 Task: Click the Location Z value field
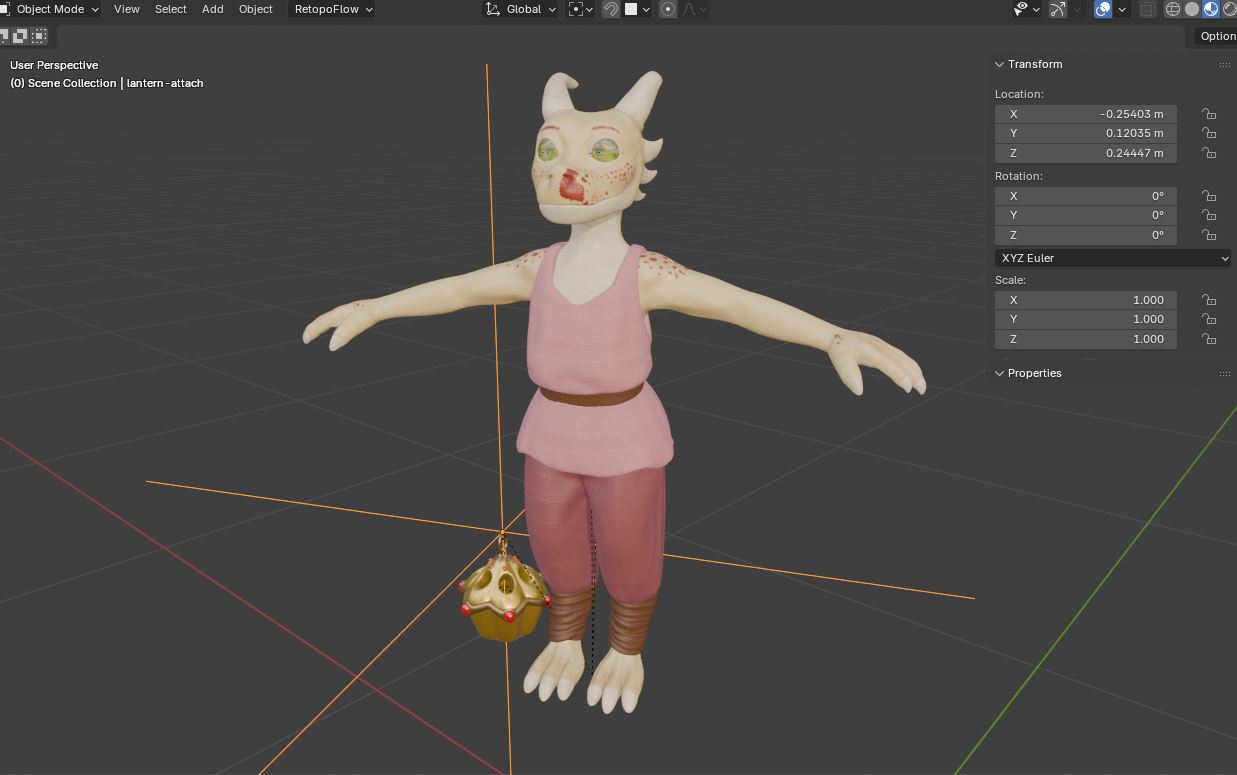pos(1085,153)
